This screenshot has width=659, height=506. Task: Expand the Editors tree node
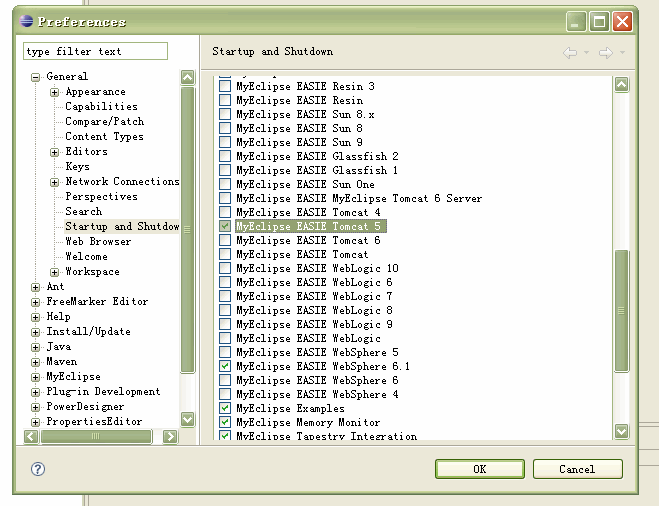[x=54, y=152]
